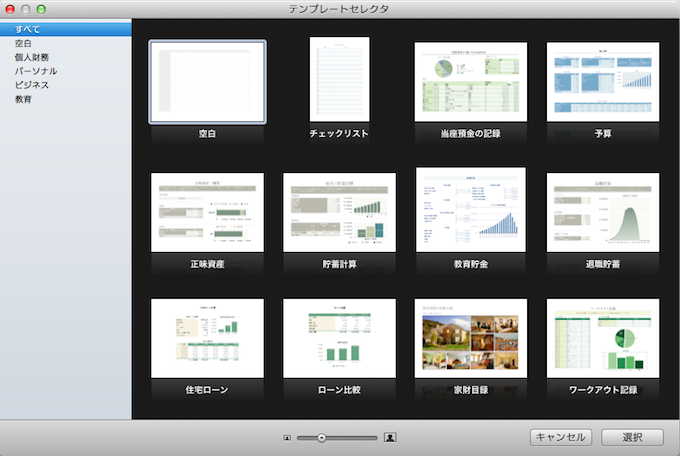Click the 教育貯金 label text

(x=471, y=264)
